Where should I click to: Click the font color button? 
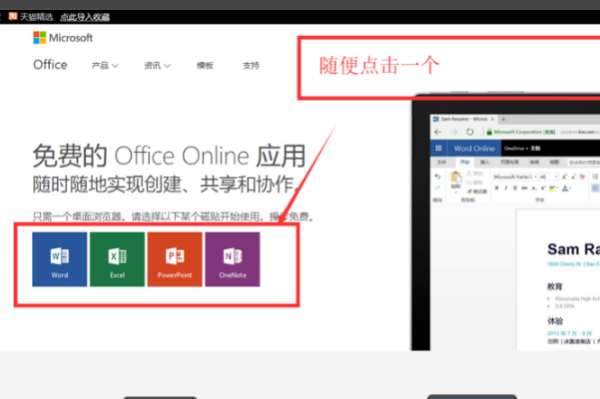tap(565, 188)
